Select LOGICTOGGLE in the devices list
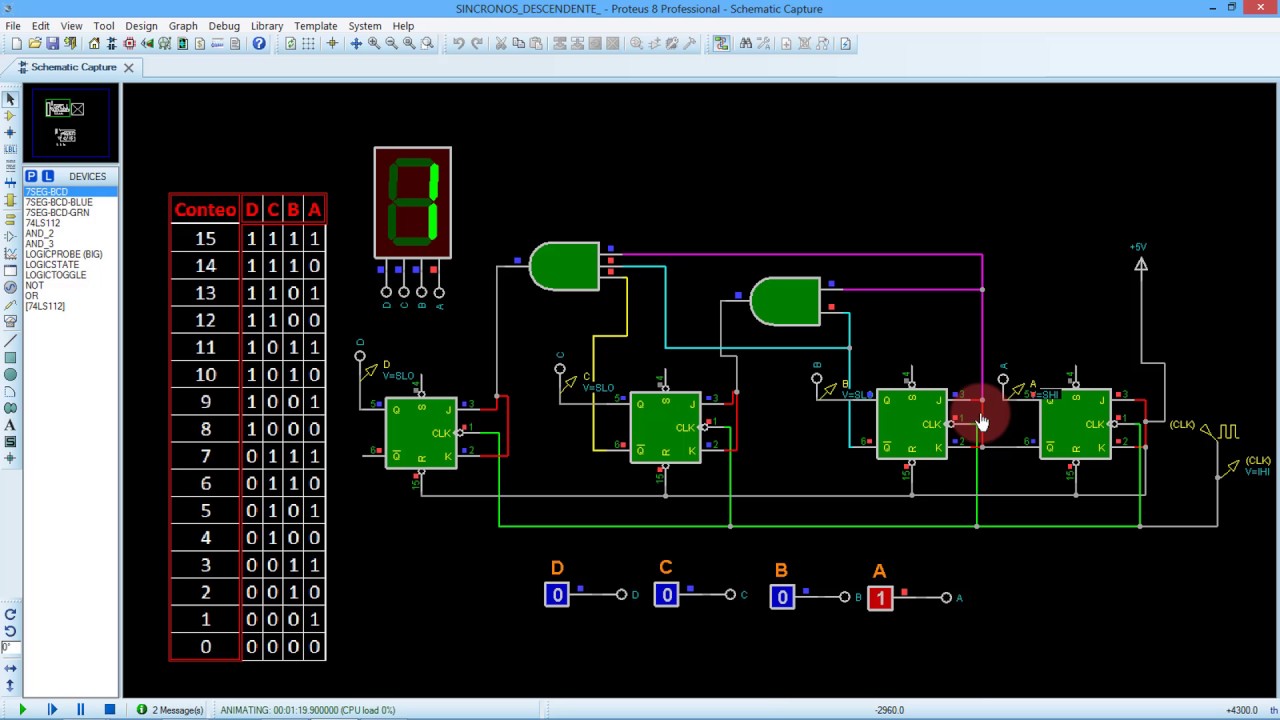 (x=56, y=275)
